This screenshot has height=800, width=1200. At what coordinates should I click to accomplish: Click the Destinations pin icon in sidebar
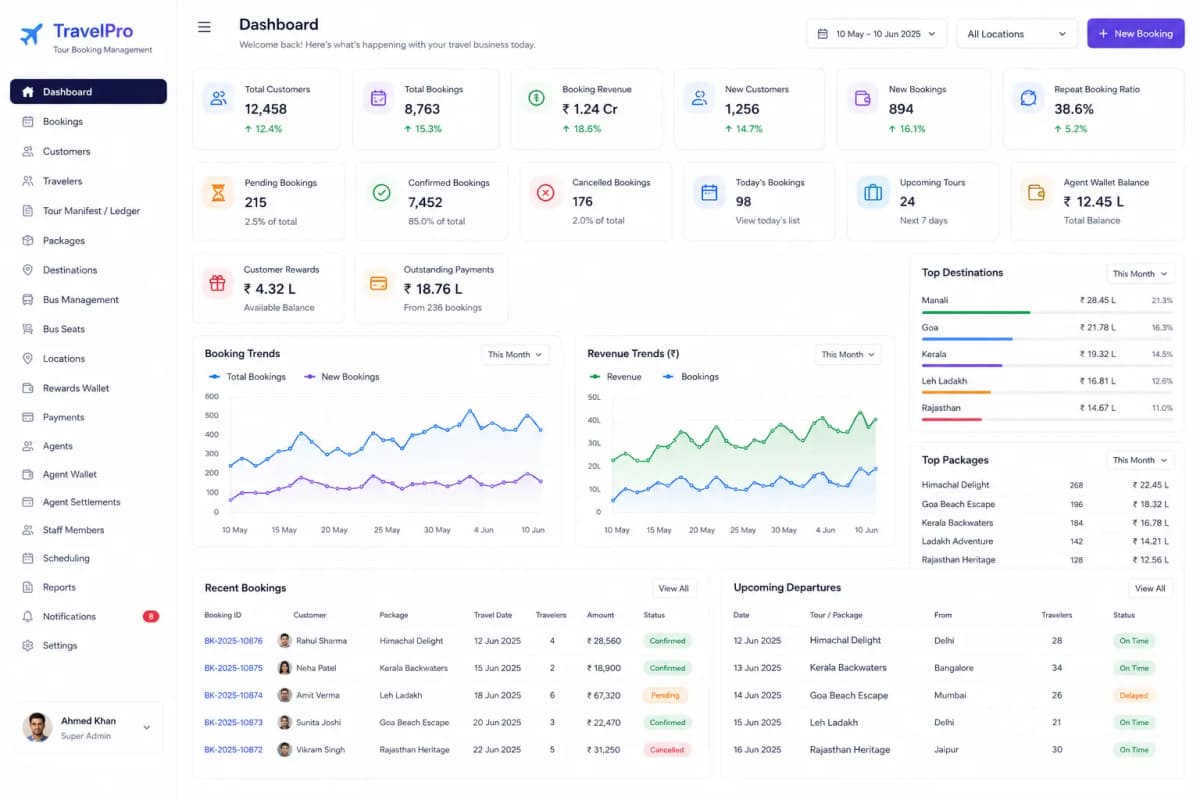(27, 270)
